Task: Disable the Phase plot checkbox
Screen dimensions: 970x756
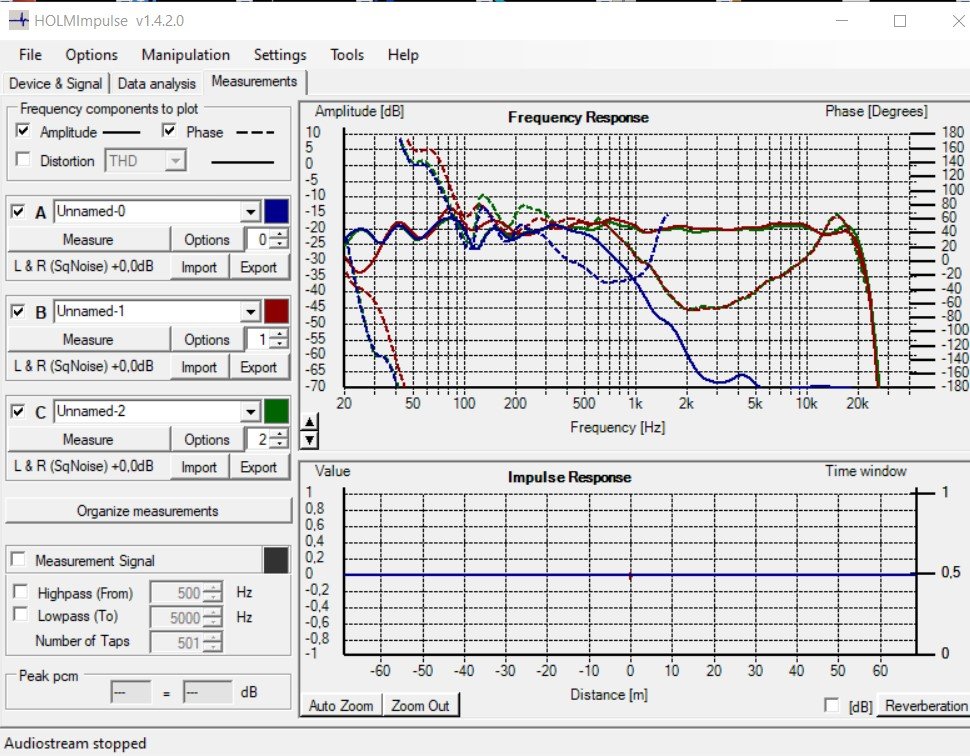Action: point(168,131)
